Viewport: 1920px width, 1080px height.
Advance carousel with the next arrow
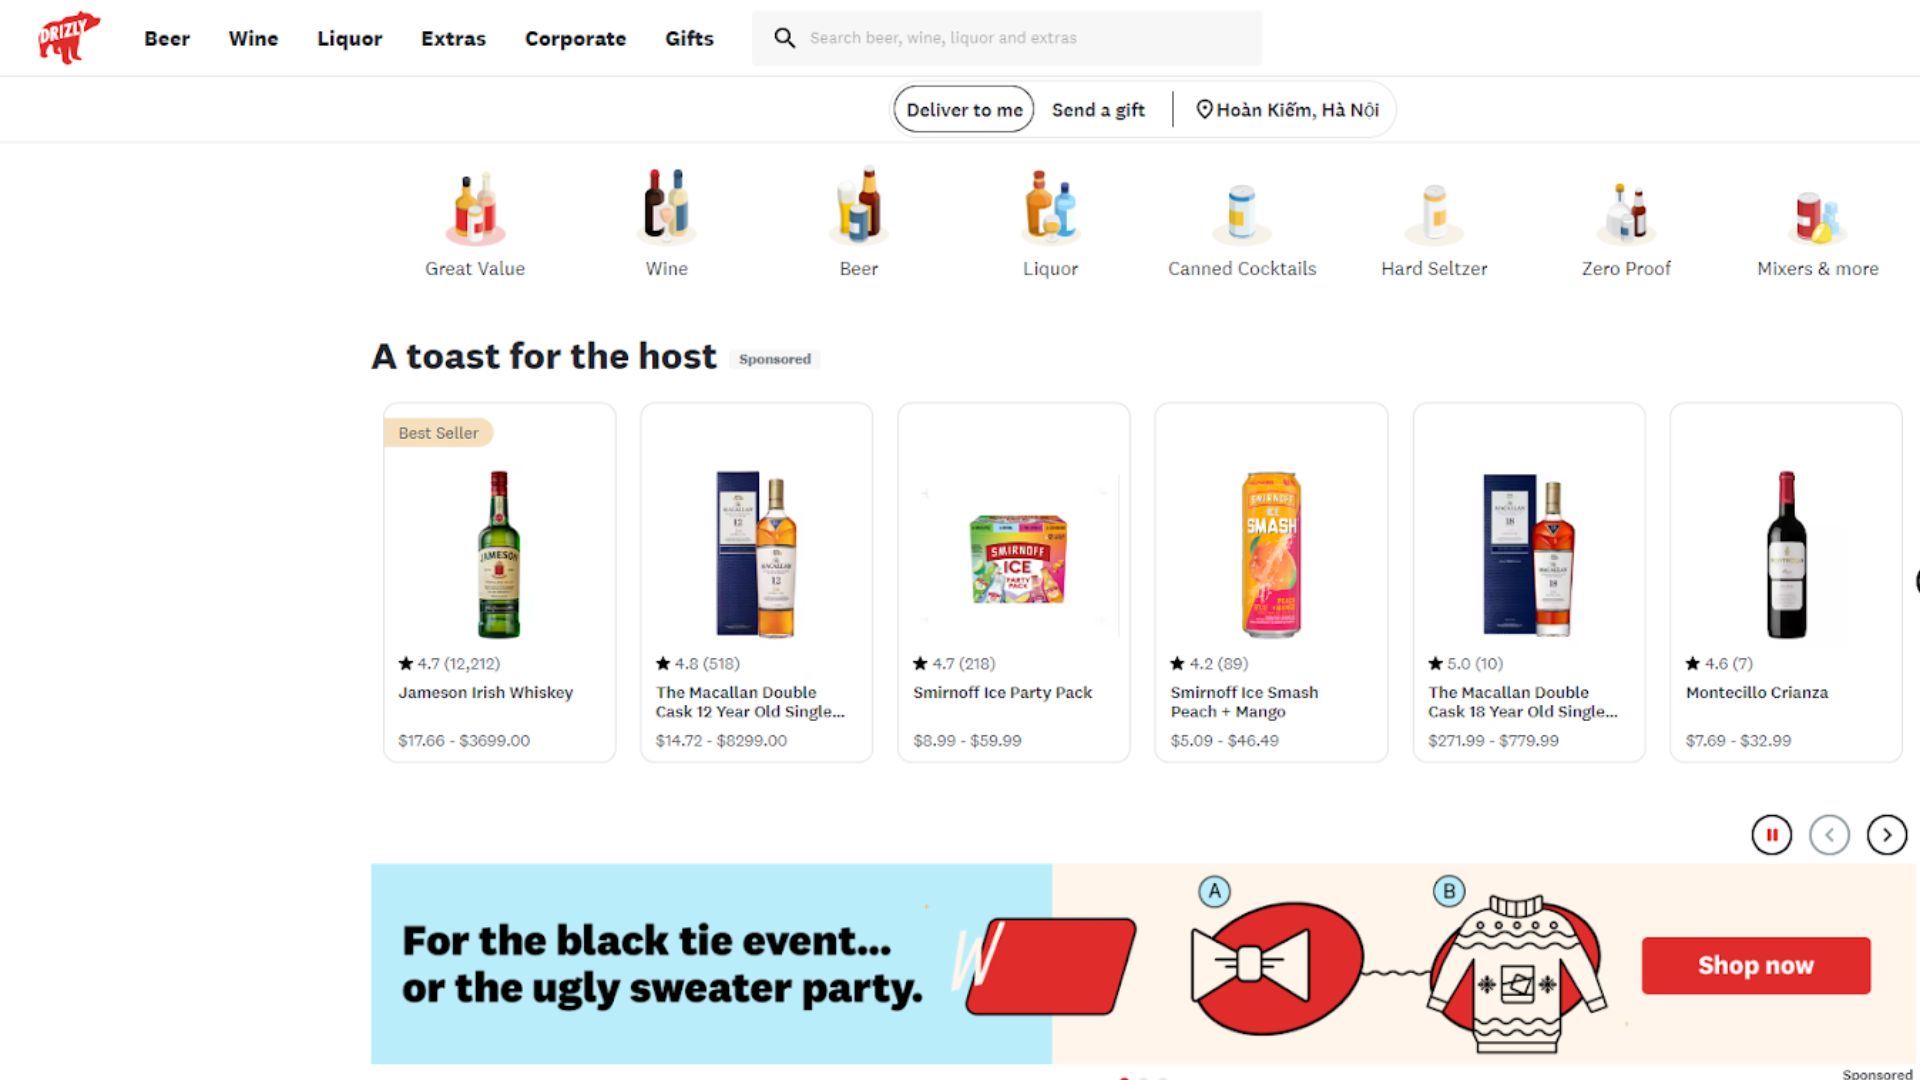[x=1887, y=835]
